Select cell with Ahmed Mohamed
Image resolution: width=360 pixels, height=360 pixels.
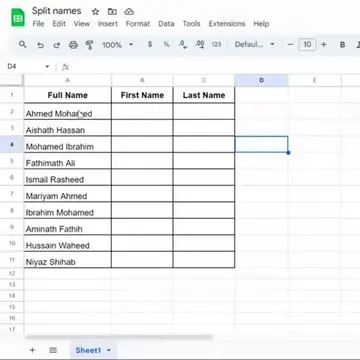(68, 111)
